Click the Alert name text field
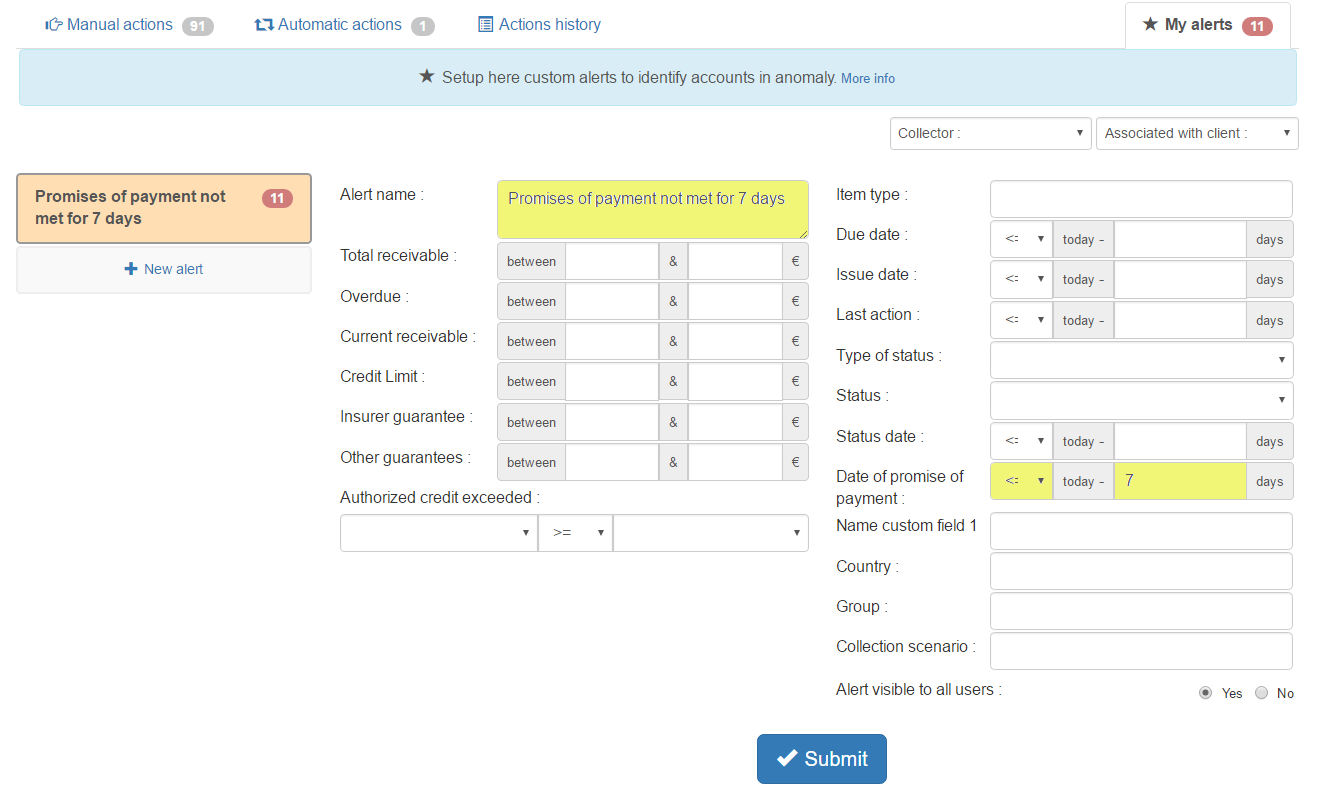 652,209
